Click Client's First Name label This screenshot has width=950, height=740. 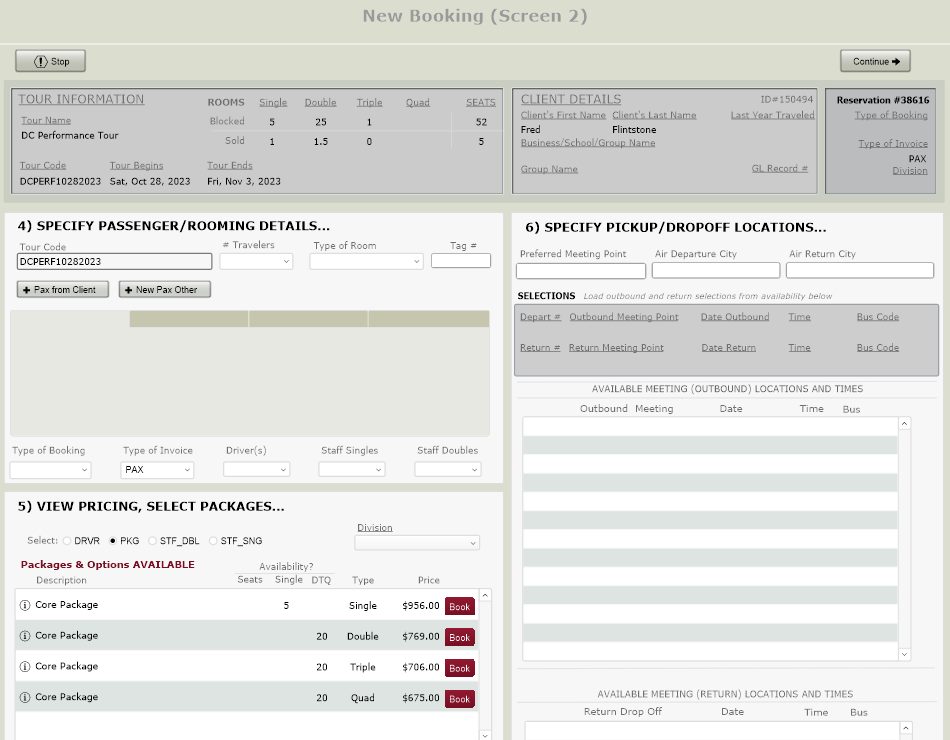pyautogui.click(x=563, y=115)
